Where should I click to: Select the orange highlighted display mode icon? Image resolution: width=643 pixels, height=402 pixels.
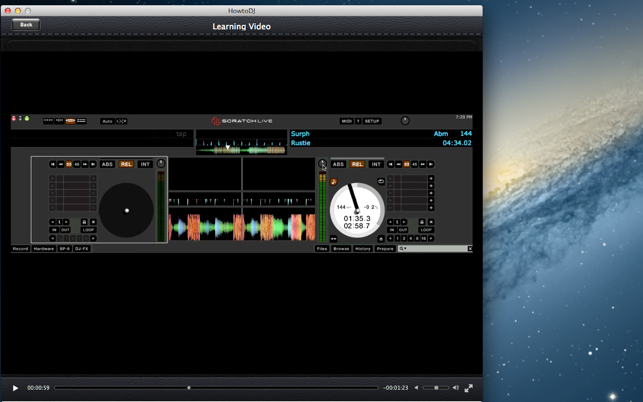pyautogui.click(x=70, y=121)
